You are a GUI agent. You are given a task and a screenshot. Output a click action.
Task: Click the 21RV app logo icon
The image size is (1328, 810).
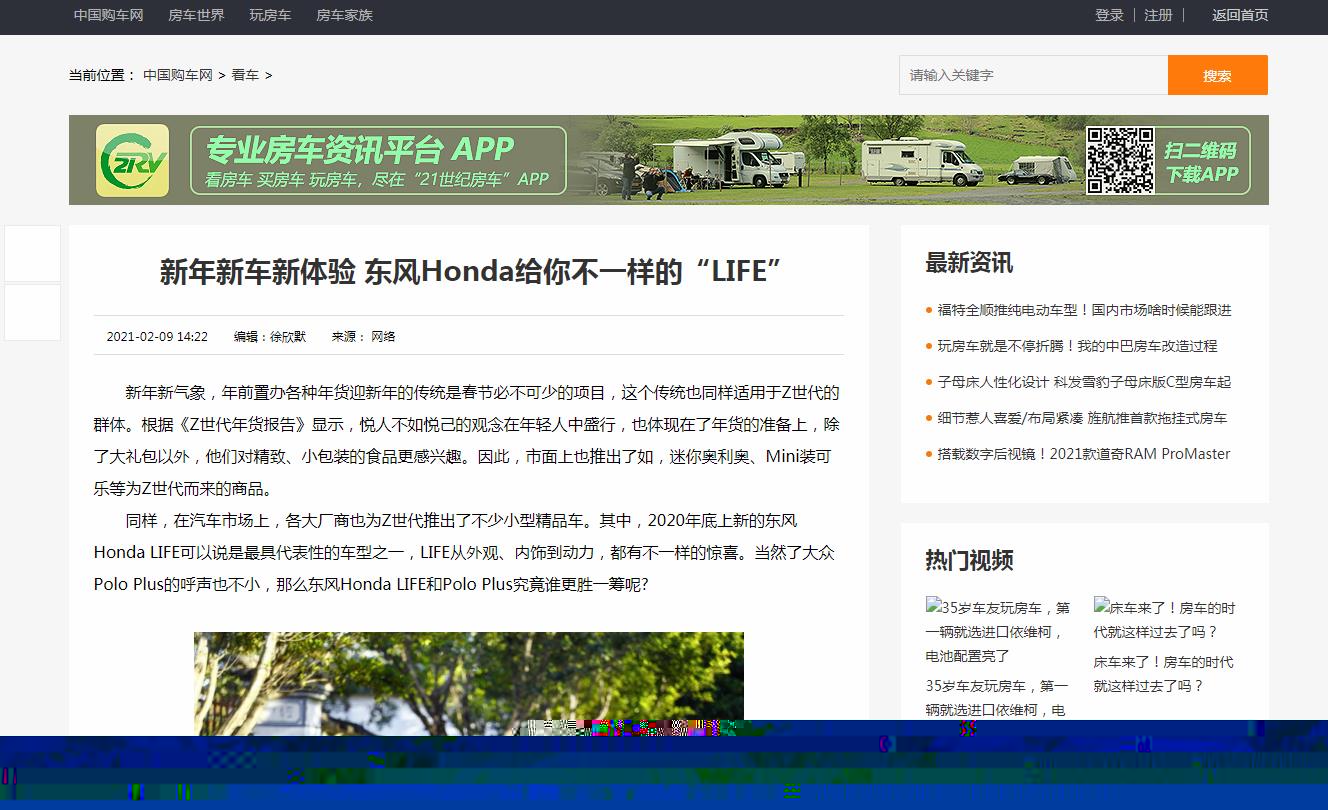(132, 160)
